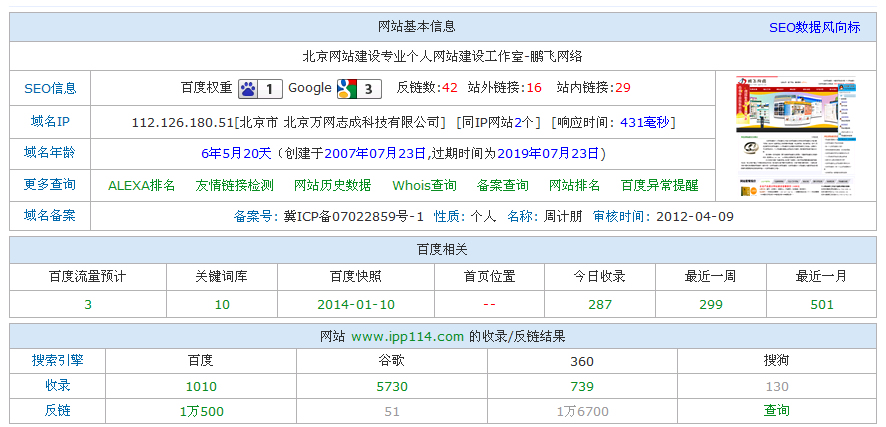Click the 域名备案 row label

pyautogui.click(x=50, y=215)
